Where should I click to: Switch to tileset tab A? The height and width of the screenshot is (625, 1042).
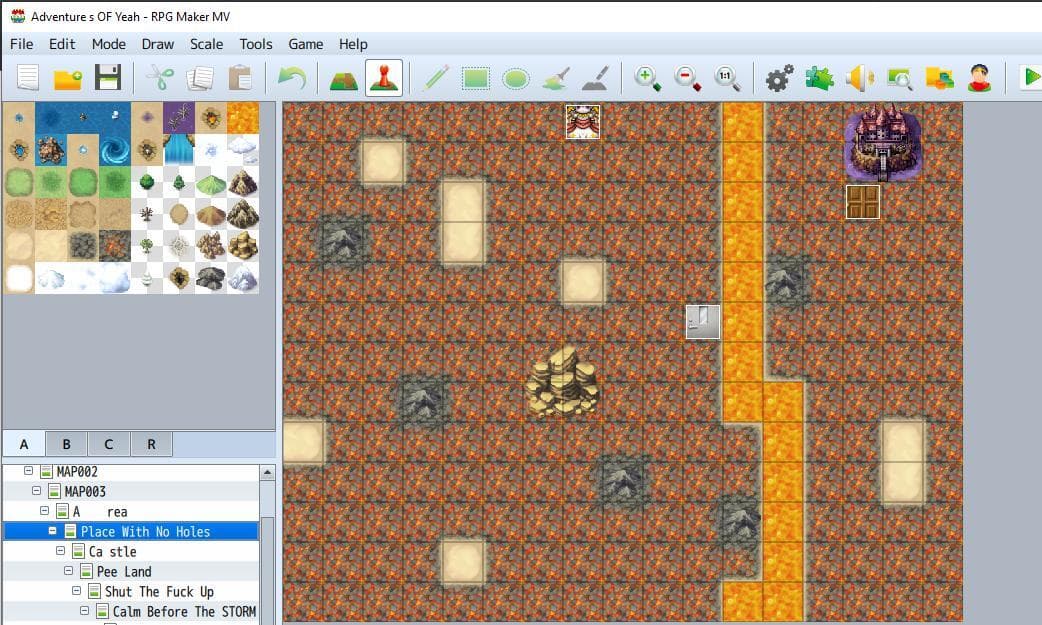24,444
